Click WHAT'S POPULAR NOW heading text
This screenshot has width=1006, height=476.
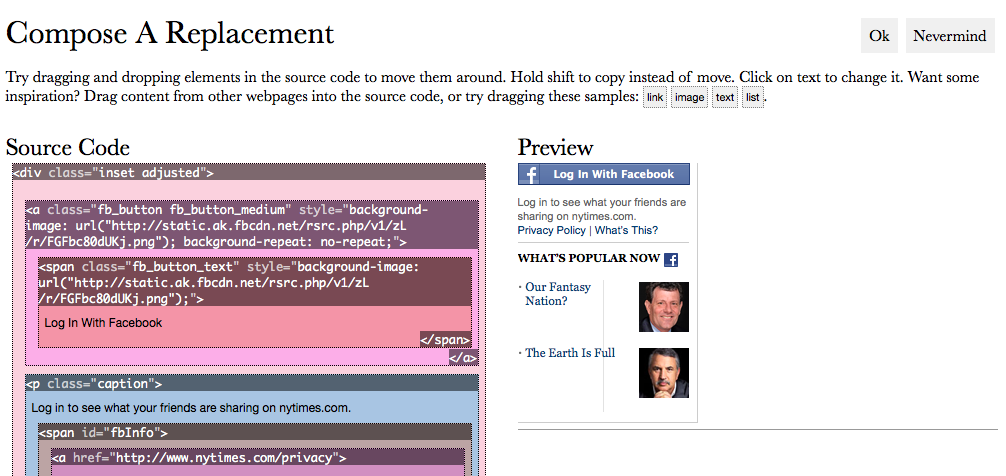pos(589,259)
